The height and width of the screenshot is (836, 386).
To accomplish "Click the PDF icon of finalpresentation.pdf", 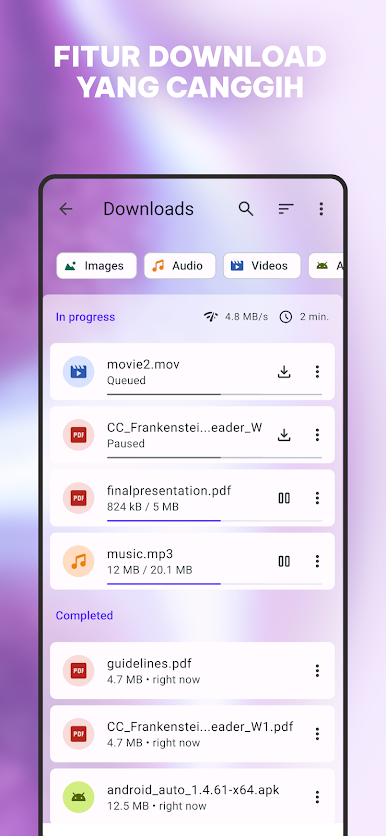I will (78, 498).
